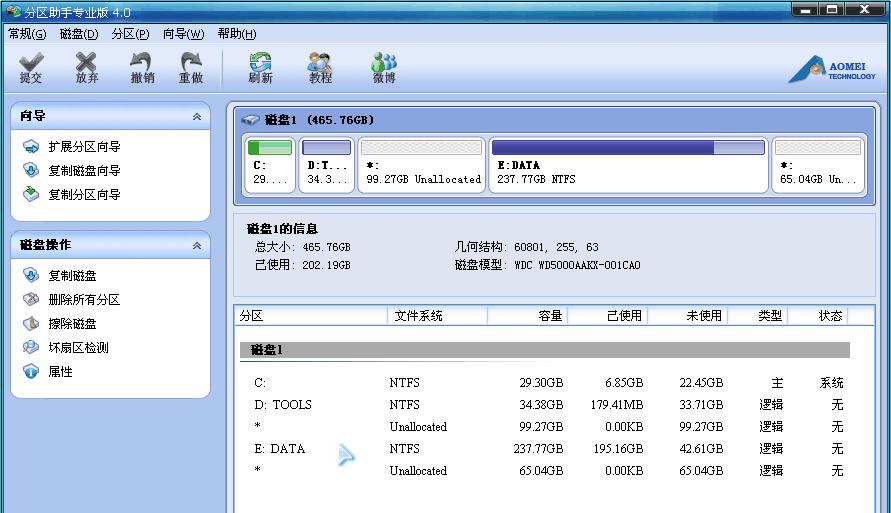Image resolution: width=891 pixels, height=513 pixels.
Task: Click the 195.16GB used value for E:
Action: [618, 449]
